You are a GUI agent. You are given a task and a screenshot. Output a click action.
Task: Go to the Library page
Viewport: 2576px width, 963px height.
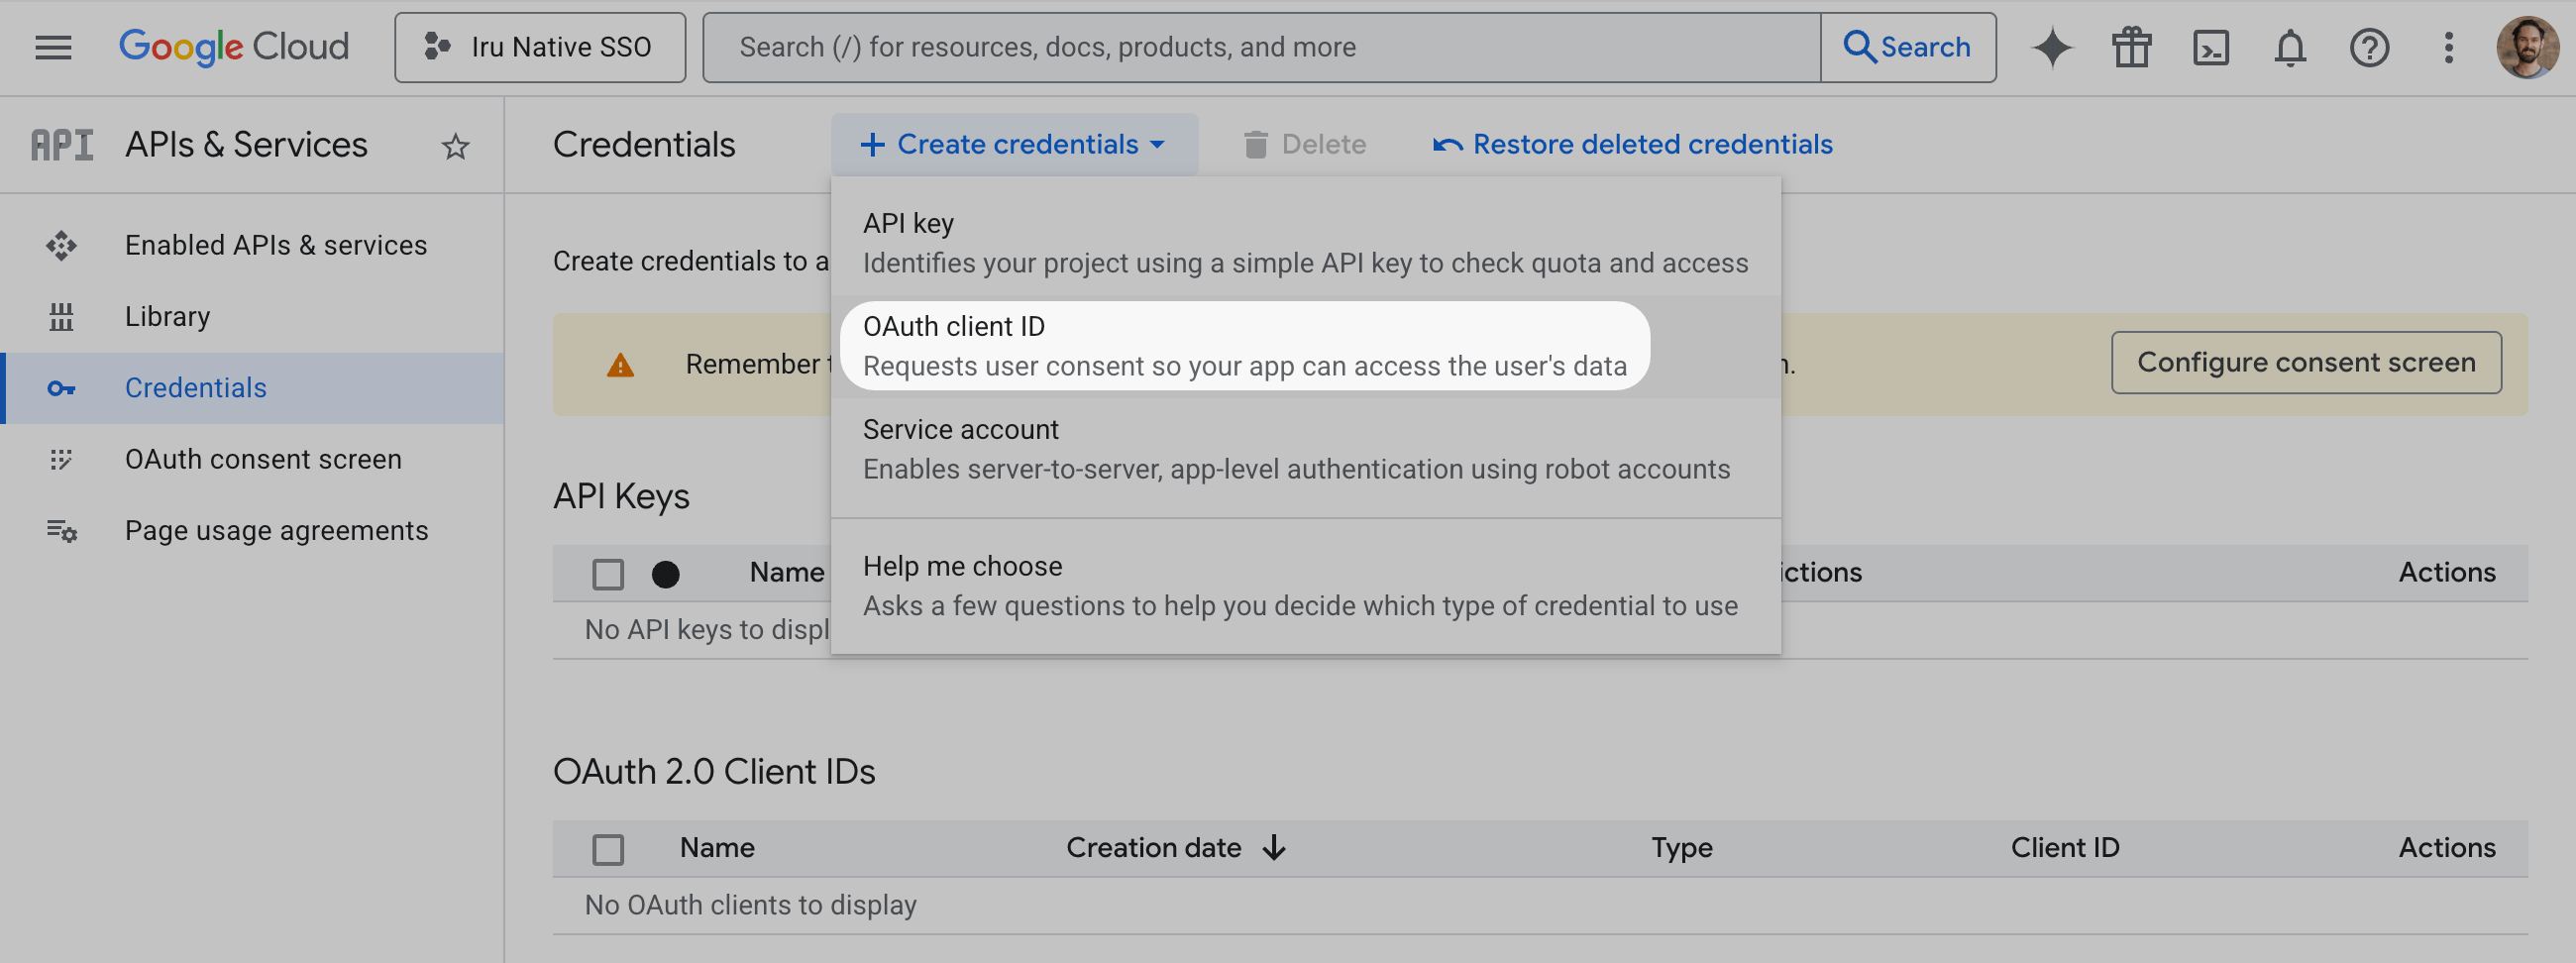coord(252,316)
